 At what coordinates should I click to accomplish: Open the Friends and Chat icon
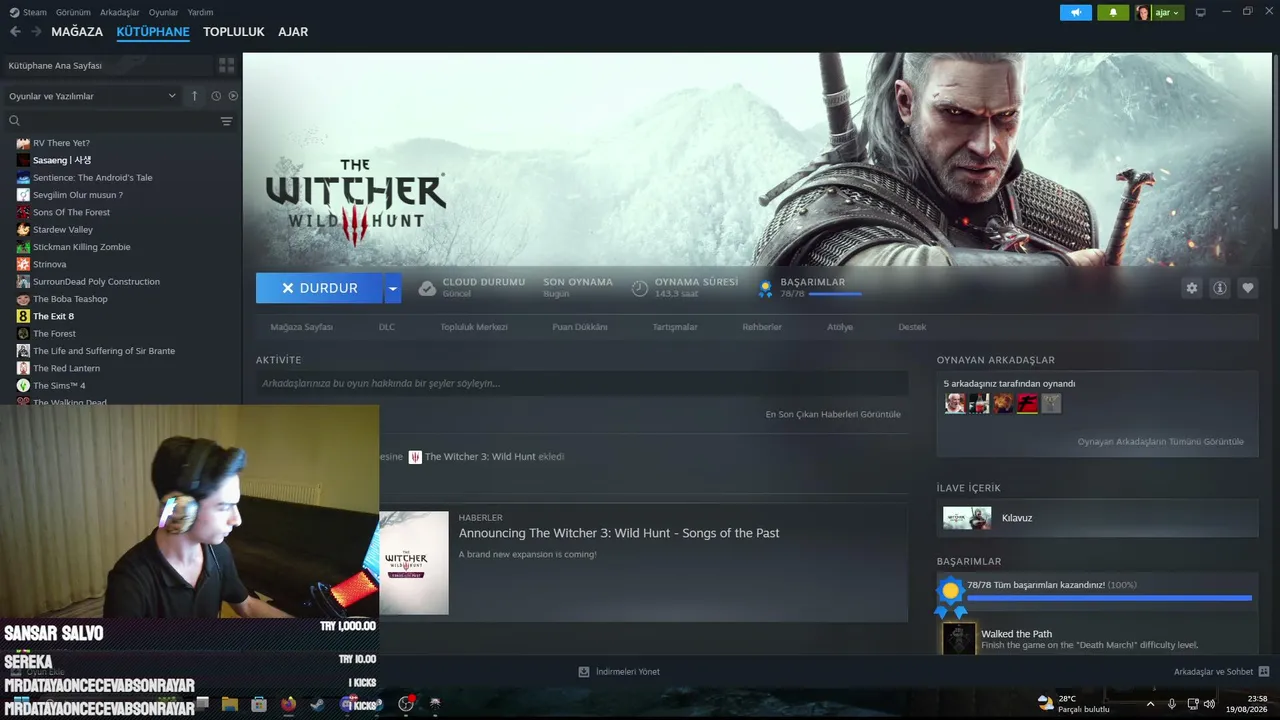click(x=1264, y=672)
